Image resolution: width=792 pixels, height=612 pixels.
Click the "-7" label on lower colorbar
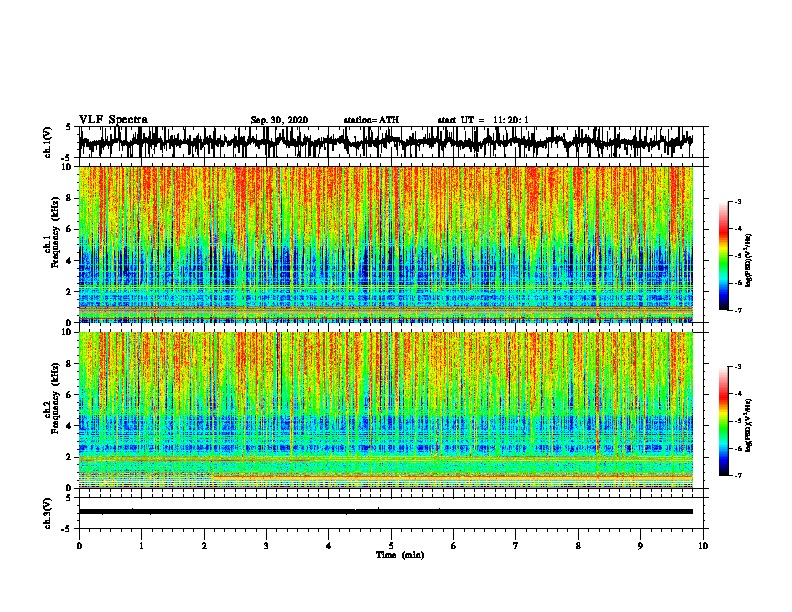(x=737, y=476)
